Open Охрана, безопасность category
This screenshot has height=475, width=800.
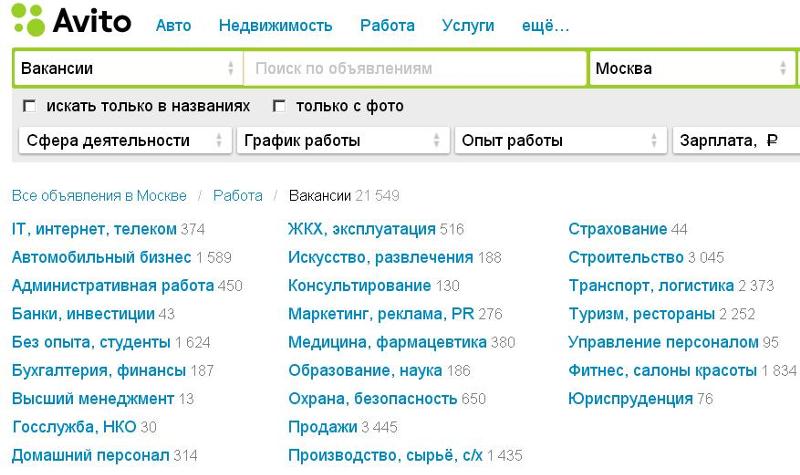372,398
